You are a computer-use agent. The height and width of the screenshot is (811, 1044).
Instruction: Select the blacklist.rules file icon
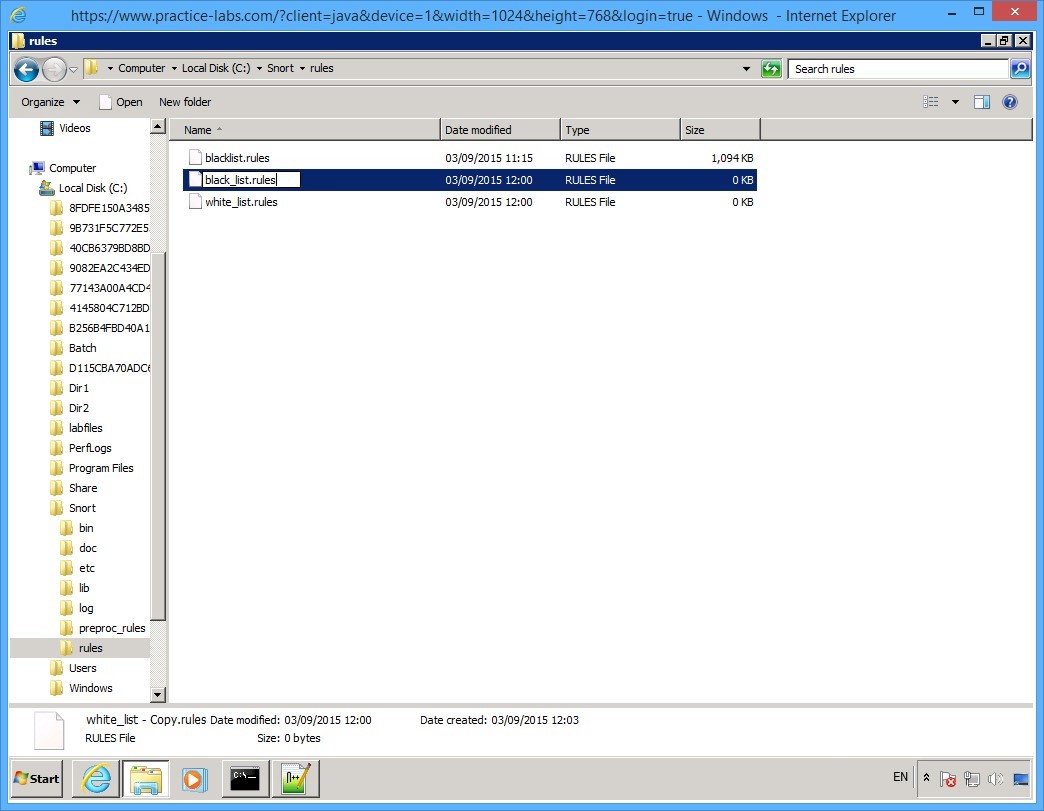pyautogui.click(x=194, y=157)
